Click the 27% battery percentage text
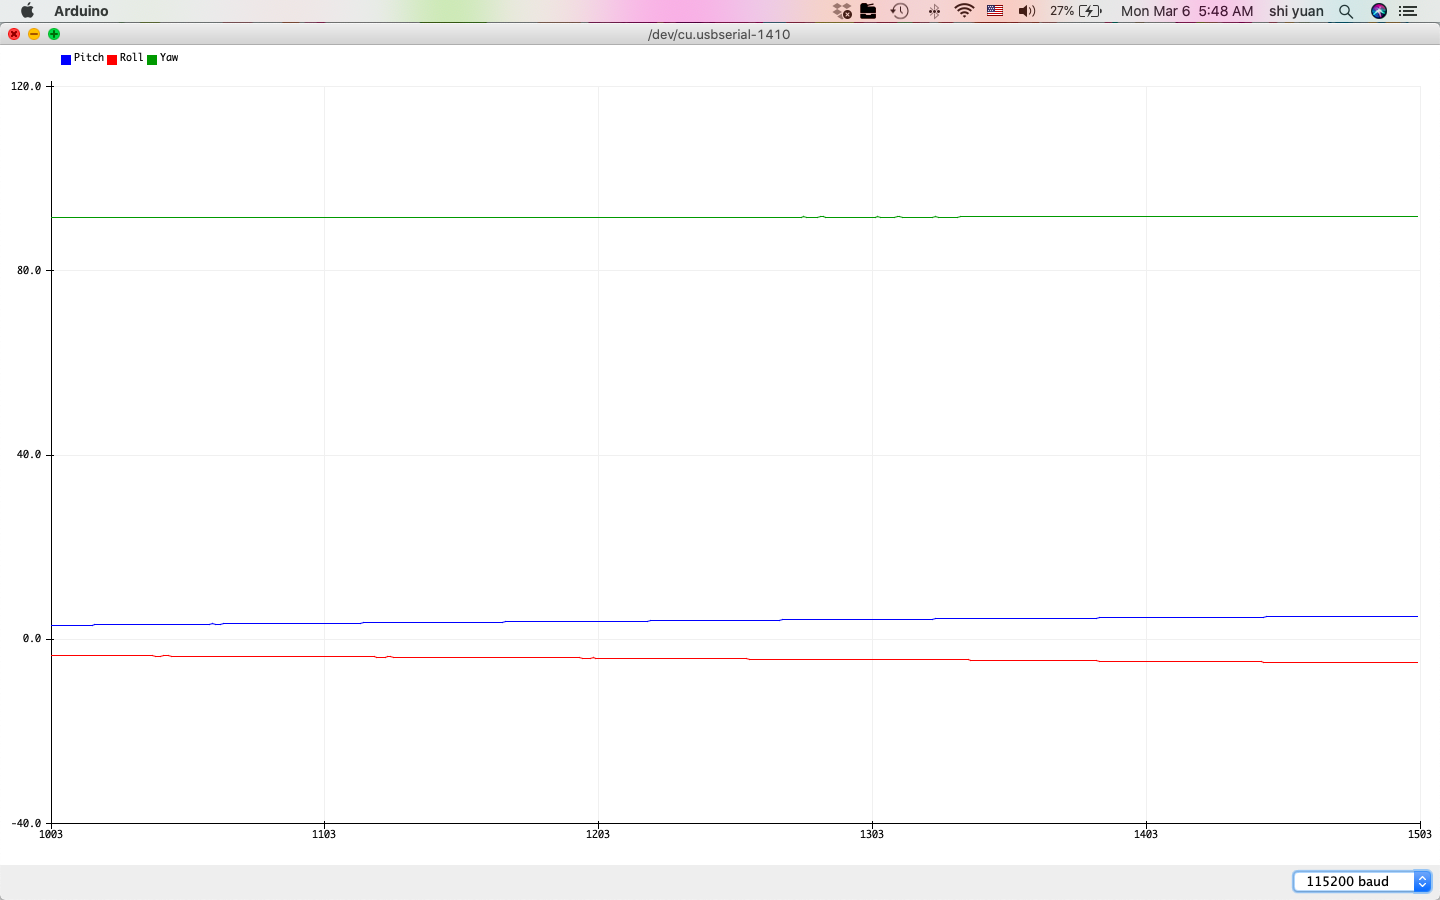Image resolution: width=1440 pixels, height=900 pixels. tap(1062, 11)
